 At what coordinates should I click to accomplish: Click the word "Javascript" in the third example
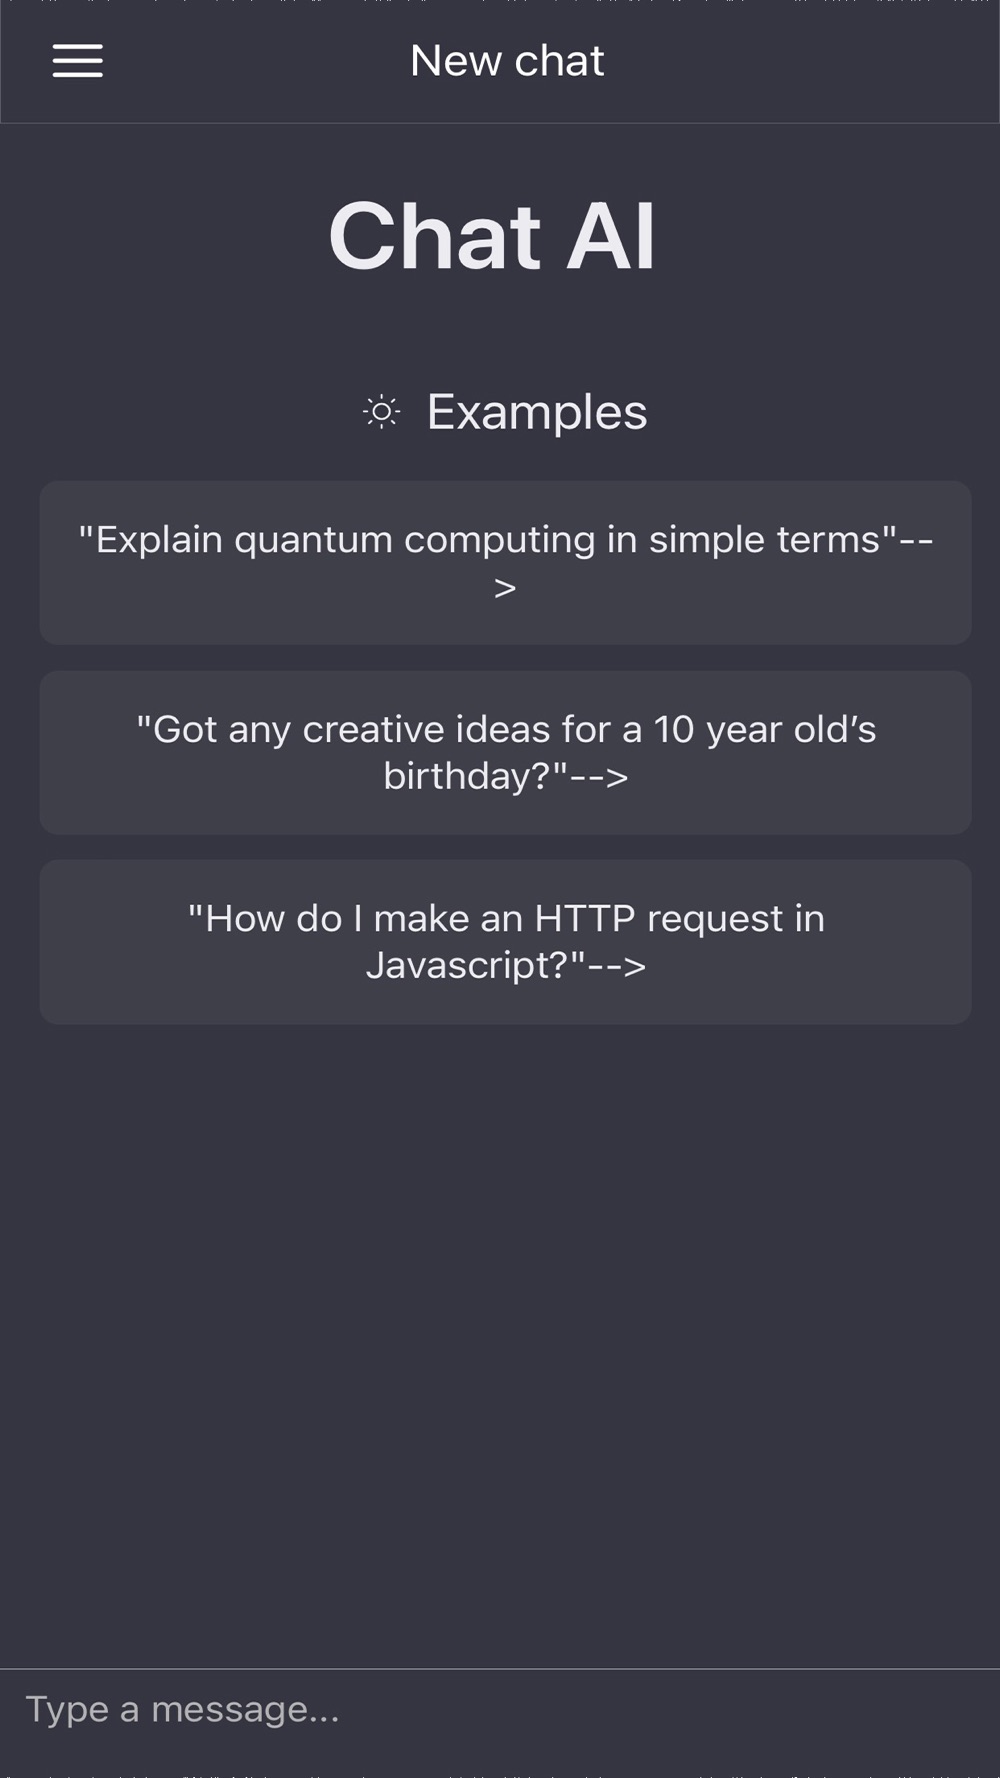click(x=467, y=966)
